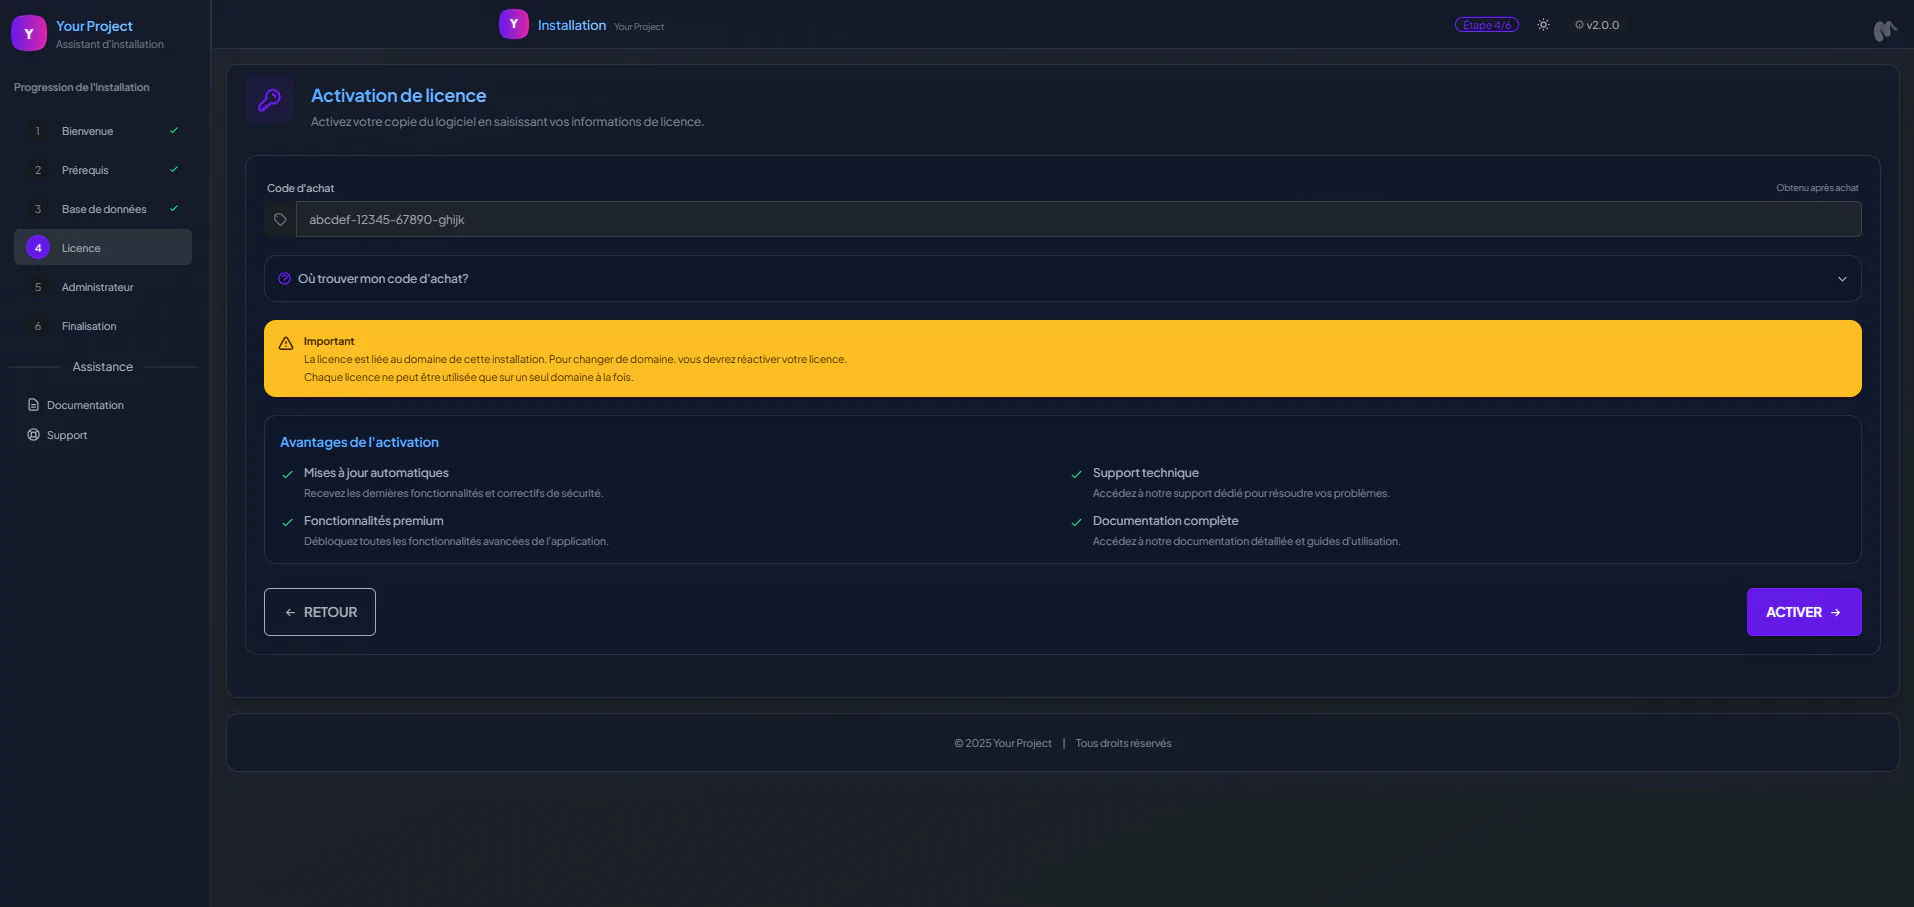Click the RETOUR button
This screenshot has height=907, width=1914.
[320, 612]
